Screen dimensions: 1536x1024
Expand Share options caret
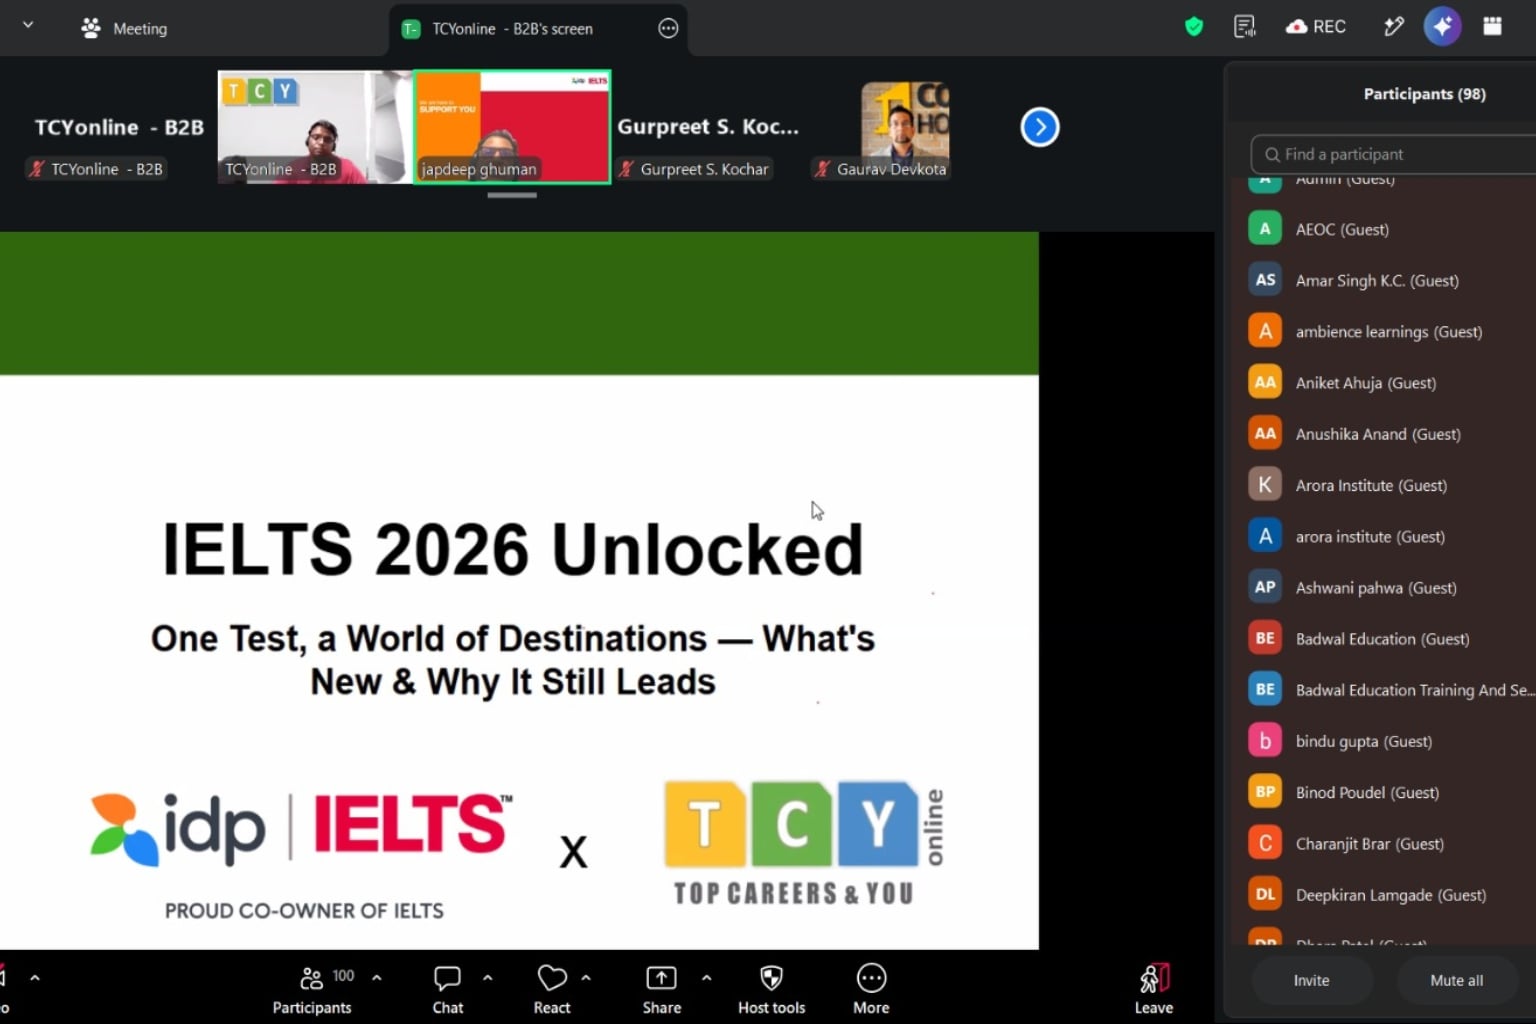point(707,977)
